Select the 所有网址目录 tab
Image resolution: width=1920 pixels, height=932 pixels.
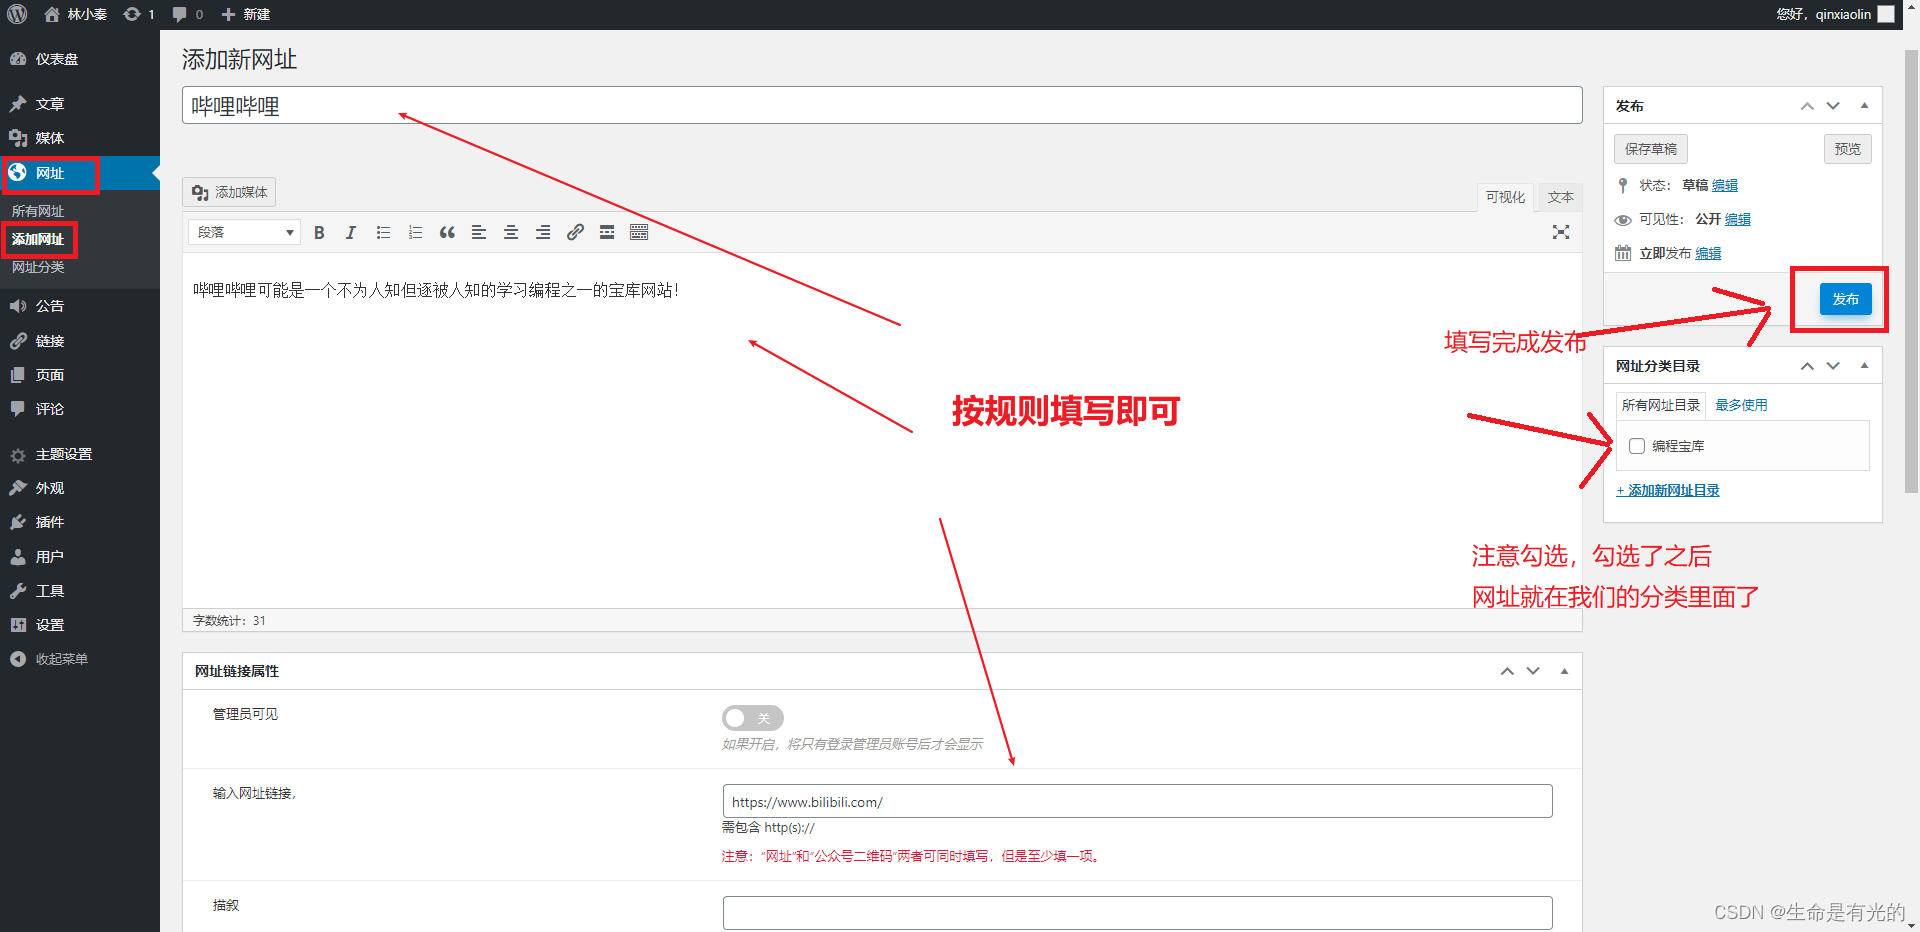[x=1661, y=405]
